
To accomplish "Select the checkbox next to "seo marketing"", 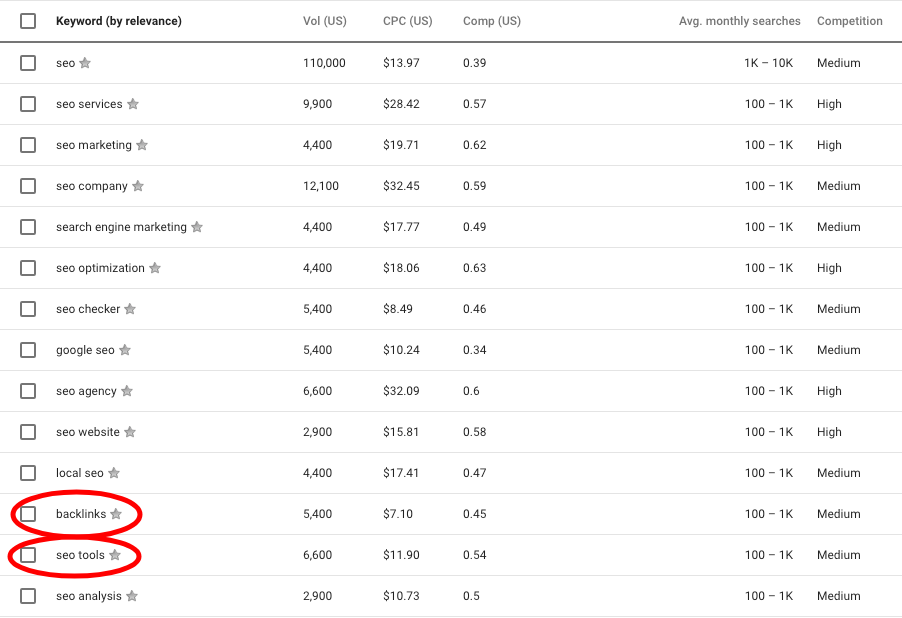I will pos(28,145).
